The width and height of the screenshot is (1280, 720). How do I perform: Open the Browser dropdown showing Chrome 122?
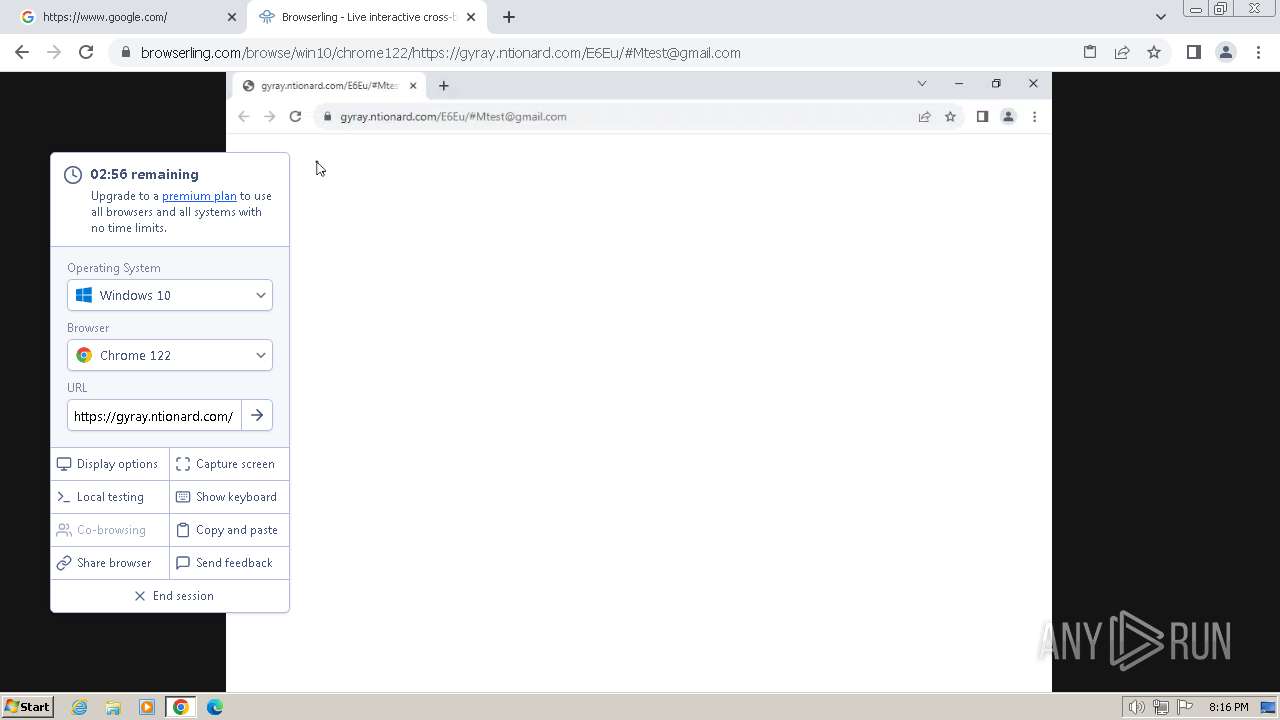170,355
